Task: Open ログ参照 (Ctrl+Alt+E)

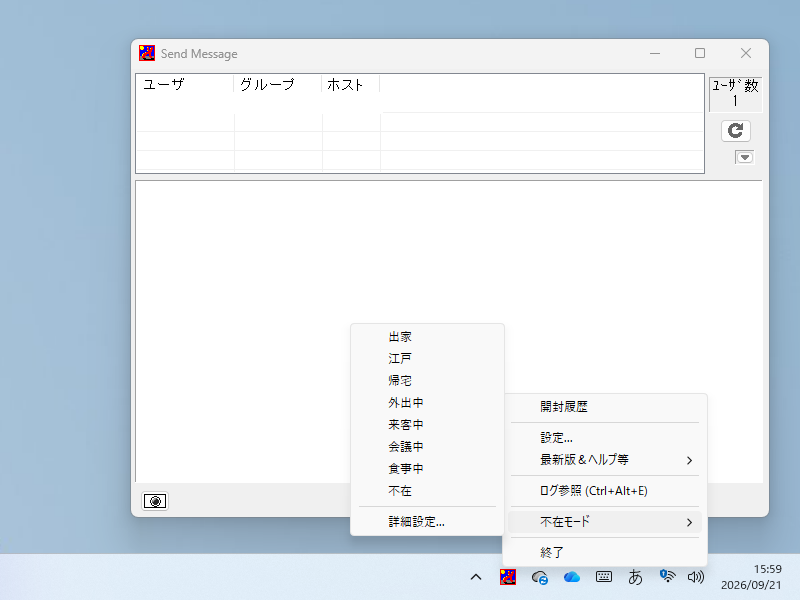Action: (x=605, y=491)
